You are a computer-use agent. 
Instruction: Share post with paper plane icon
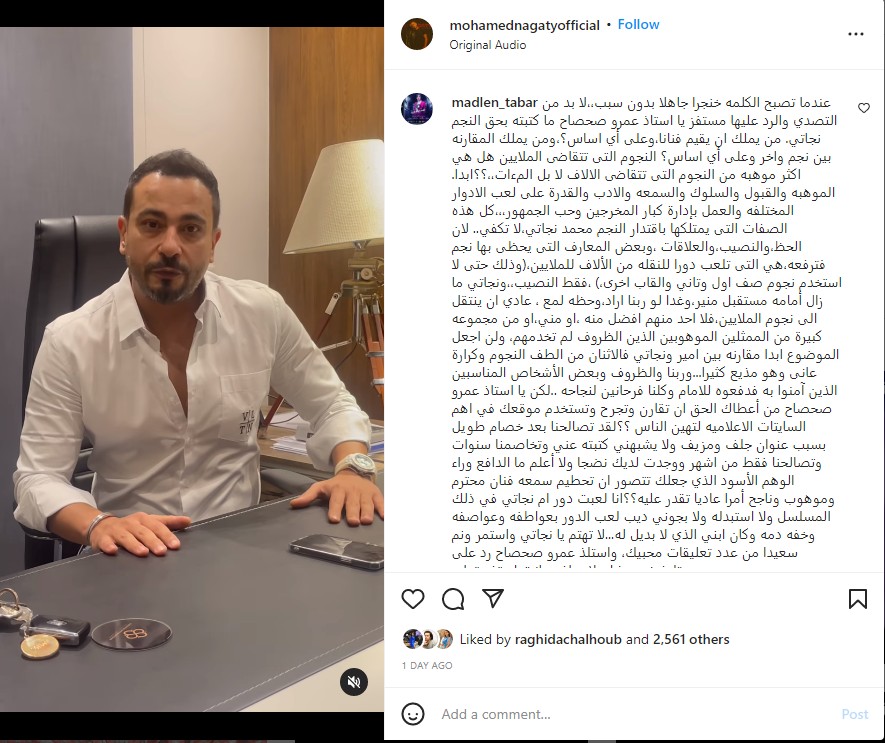pos(493,598)
